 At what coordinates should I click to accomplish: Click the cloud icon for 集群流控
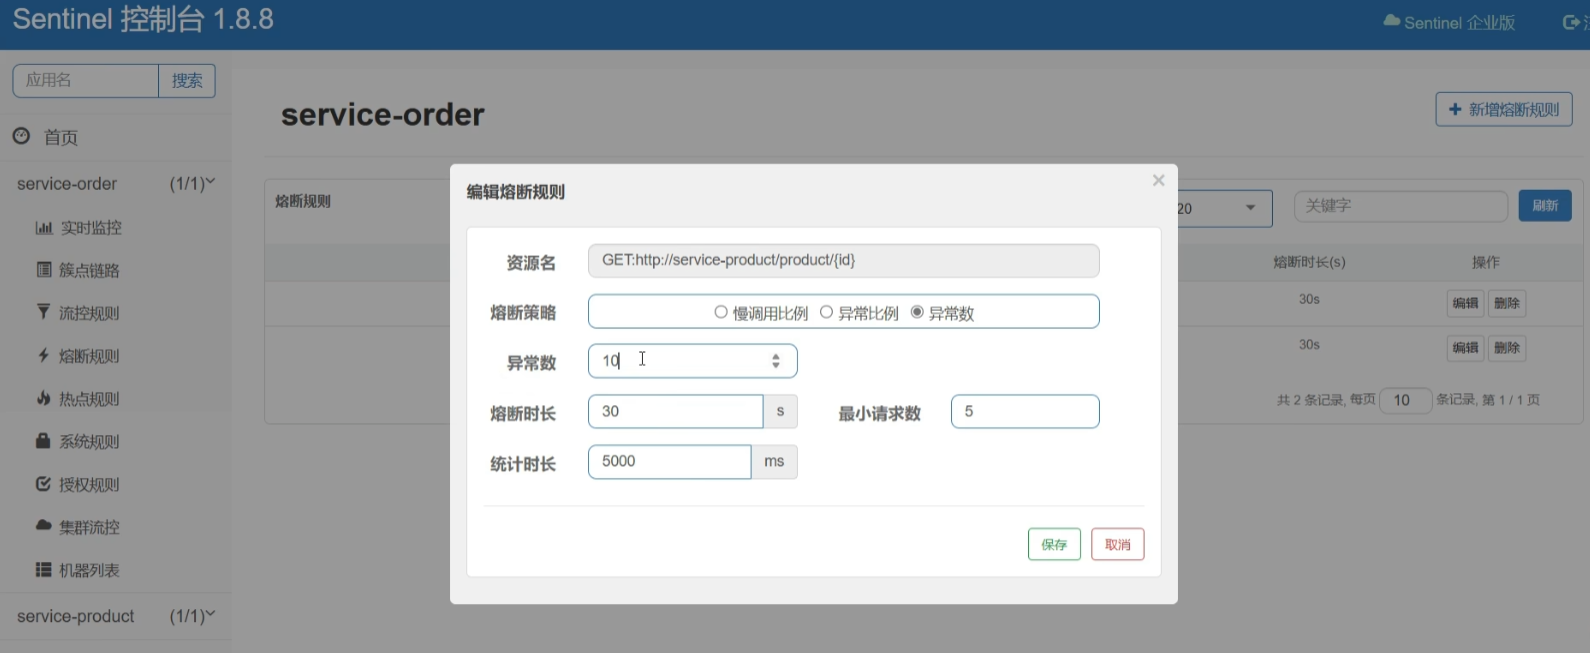click(x=43, y=525)
